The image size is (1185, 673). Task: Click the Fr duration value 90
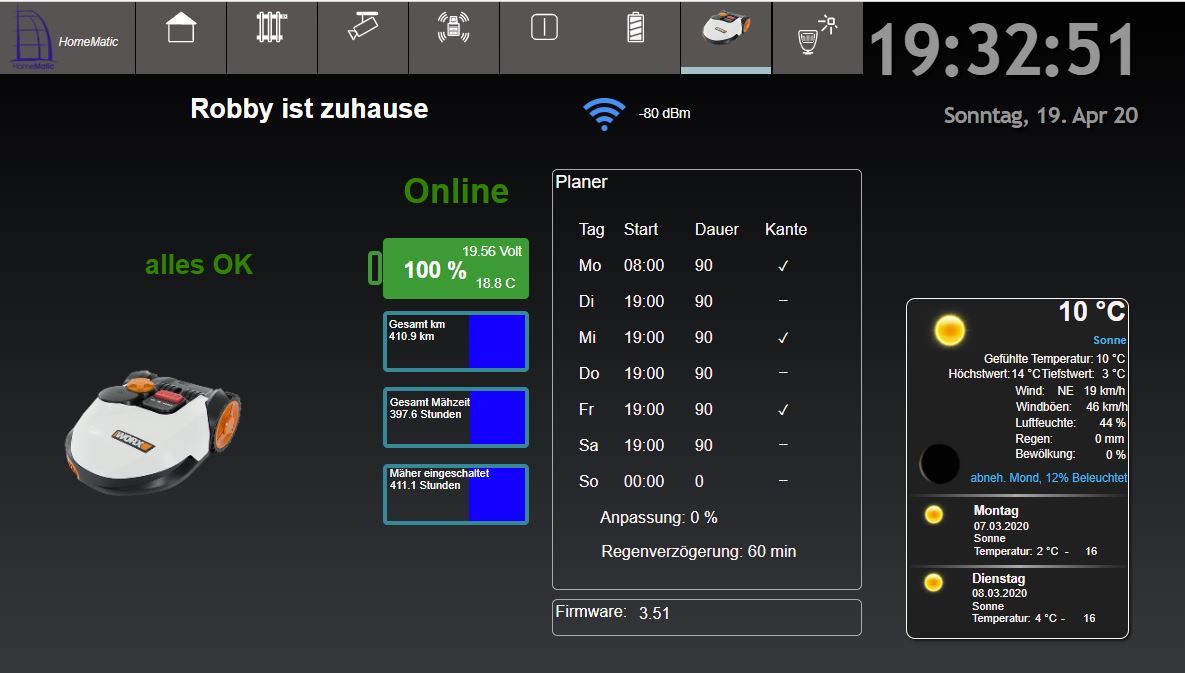pyautogui.click(x=704, y=409)
